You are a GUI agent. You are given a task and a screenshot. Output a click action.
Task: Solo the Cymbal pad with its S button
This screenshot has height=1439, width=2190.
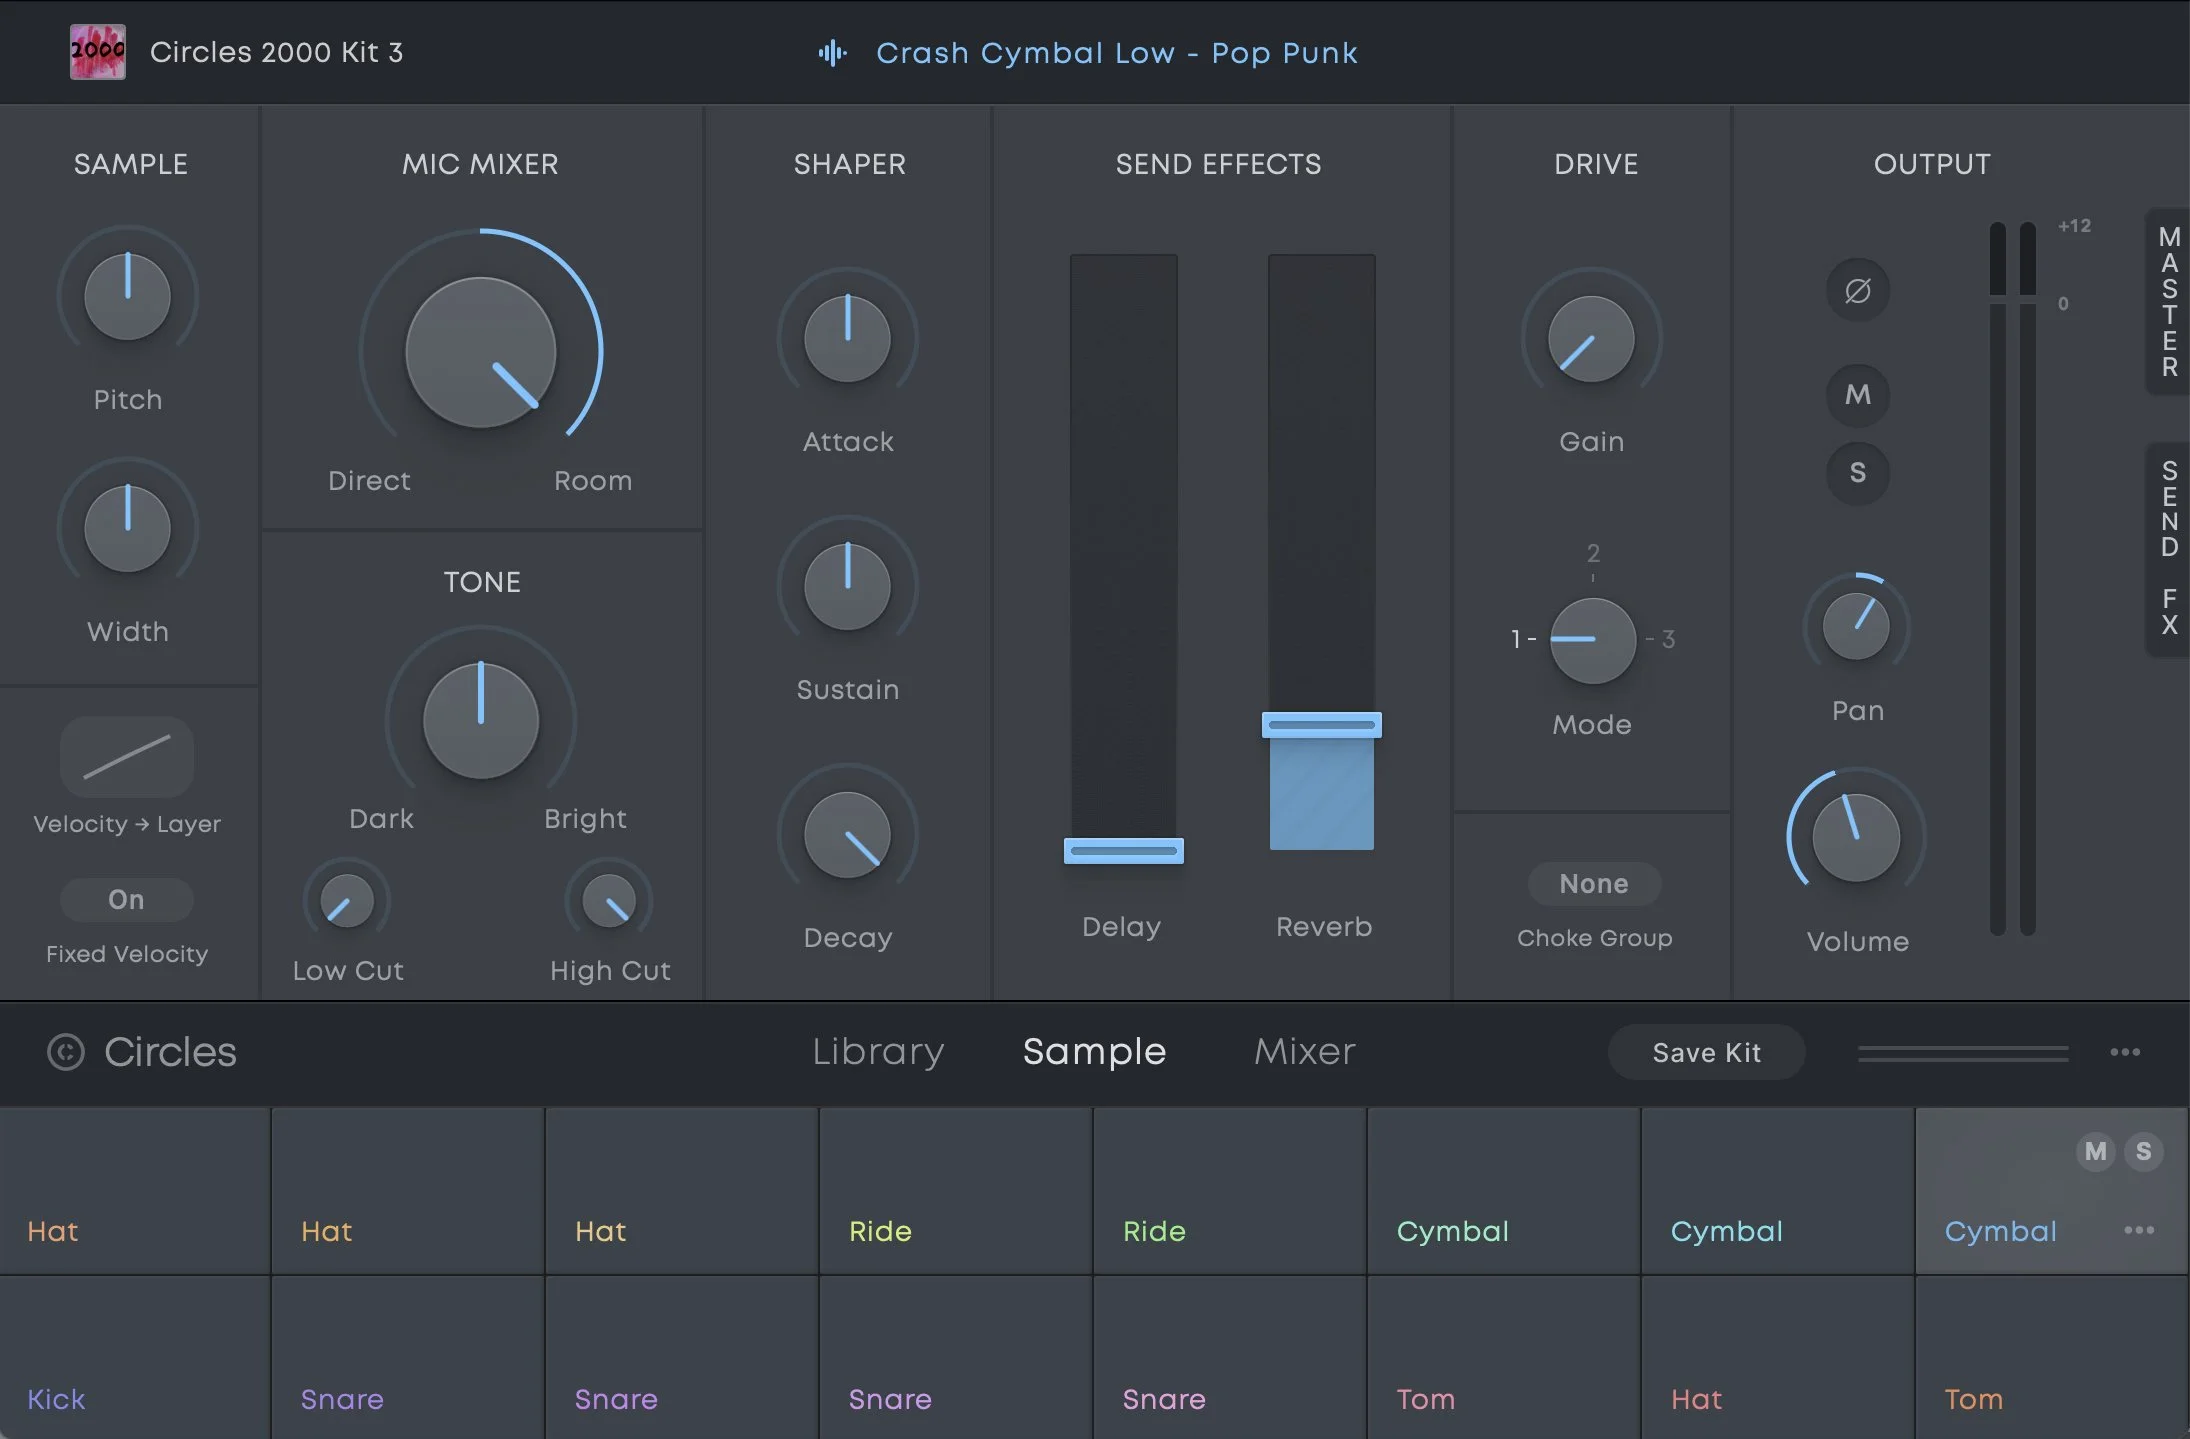tap(2143, 1151)
